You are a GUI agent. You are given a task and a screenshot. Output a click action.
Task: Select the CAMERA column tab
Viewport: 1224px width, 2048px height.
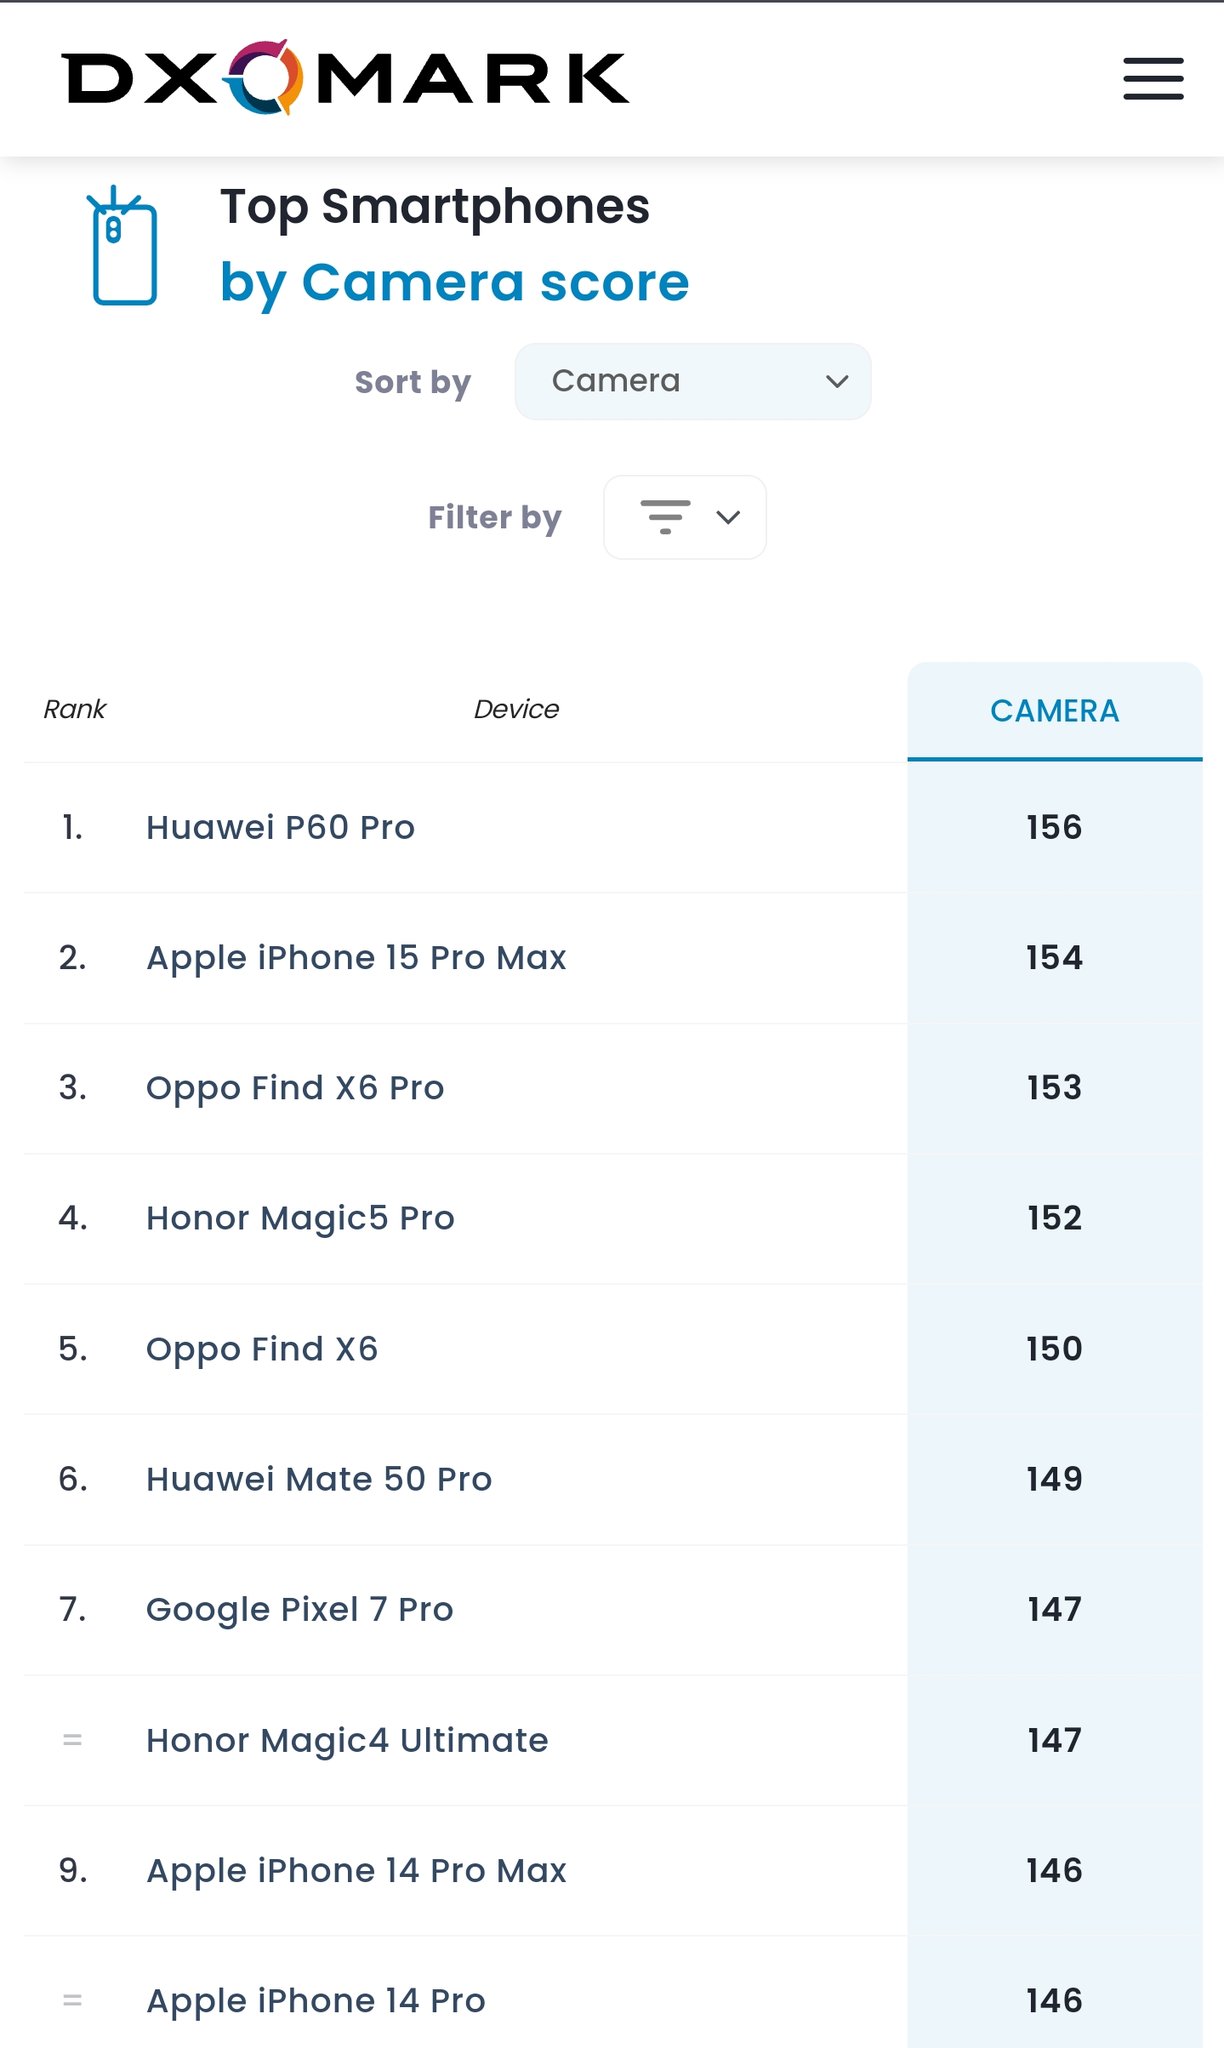(1055, 711)
